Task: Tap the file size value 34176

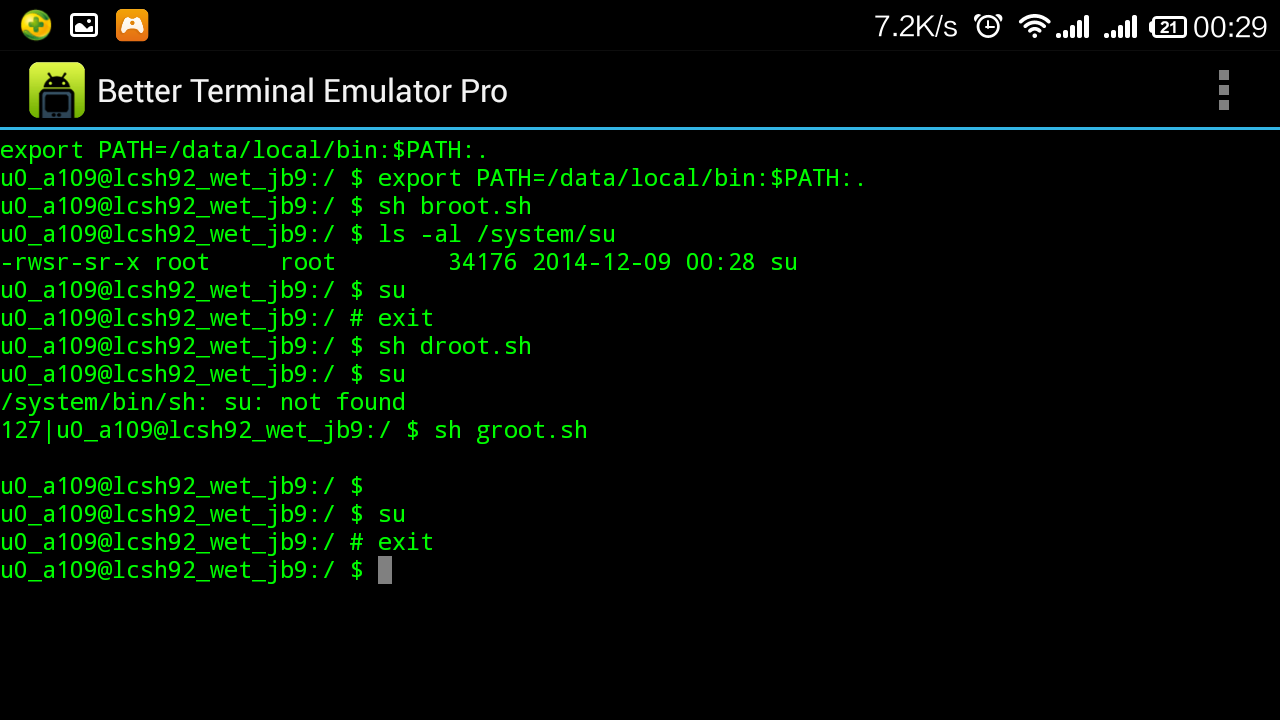Action: pyautogui.click(x=482, y=262)
